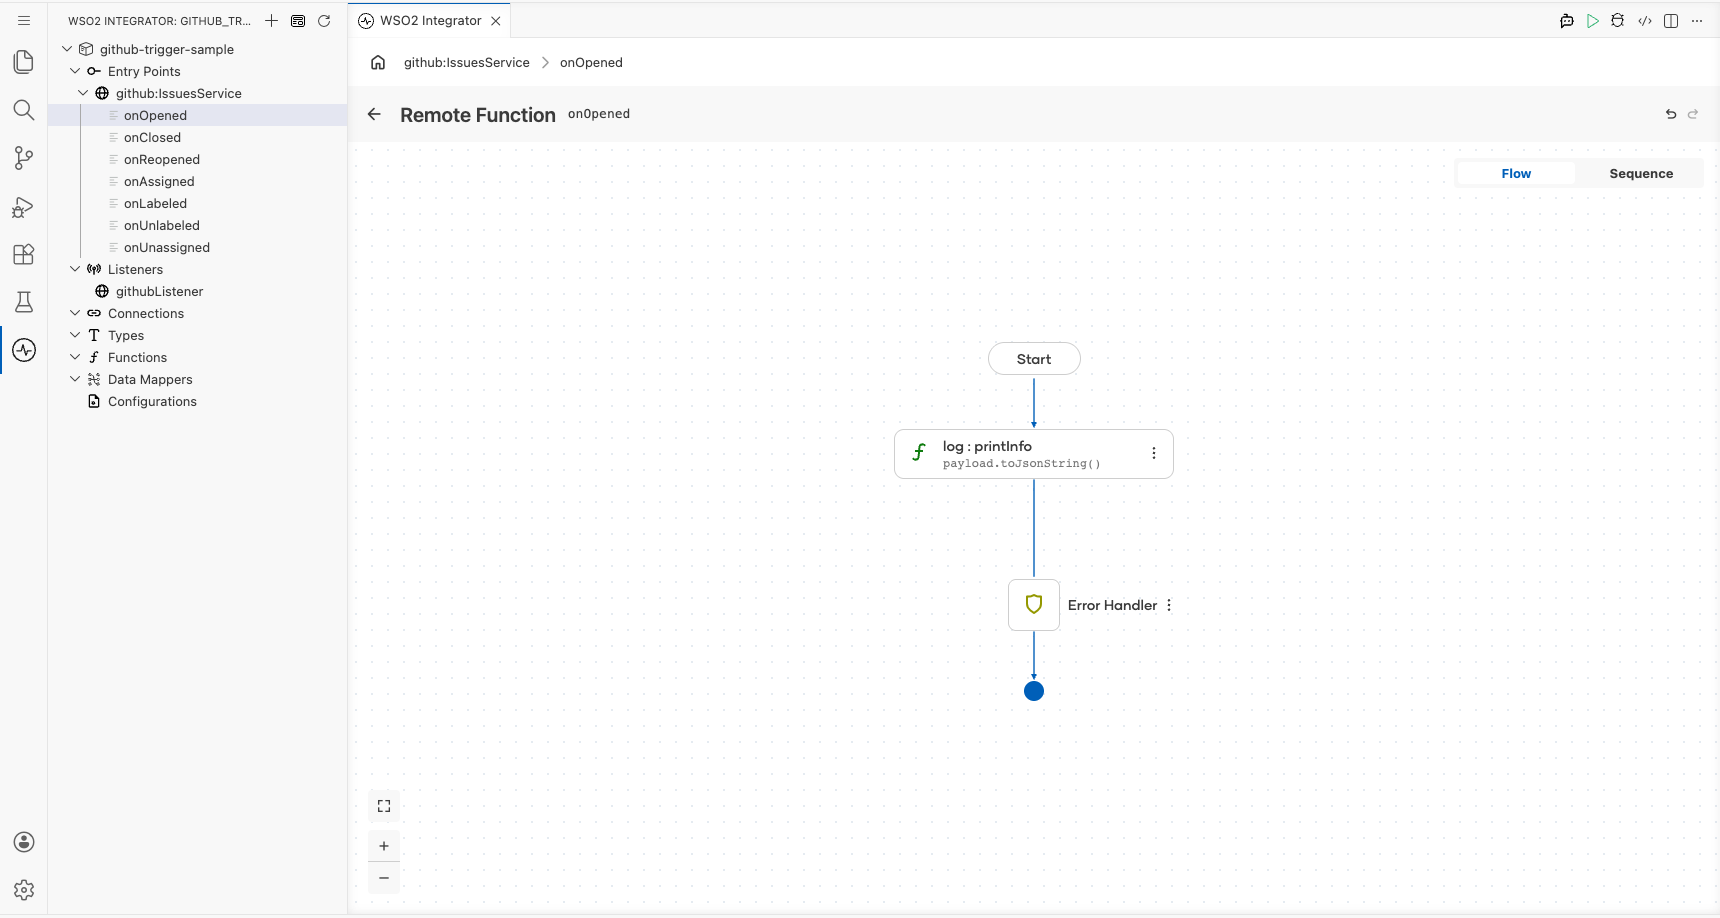Open the Testing flask icon
The image size is (1720, 918).
pyautogui.click(x=24, y=302)
